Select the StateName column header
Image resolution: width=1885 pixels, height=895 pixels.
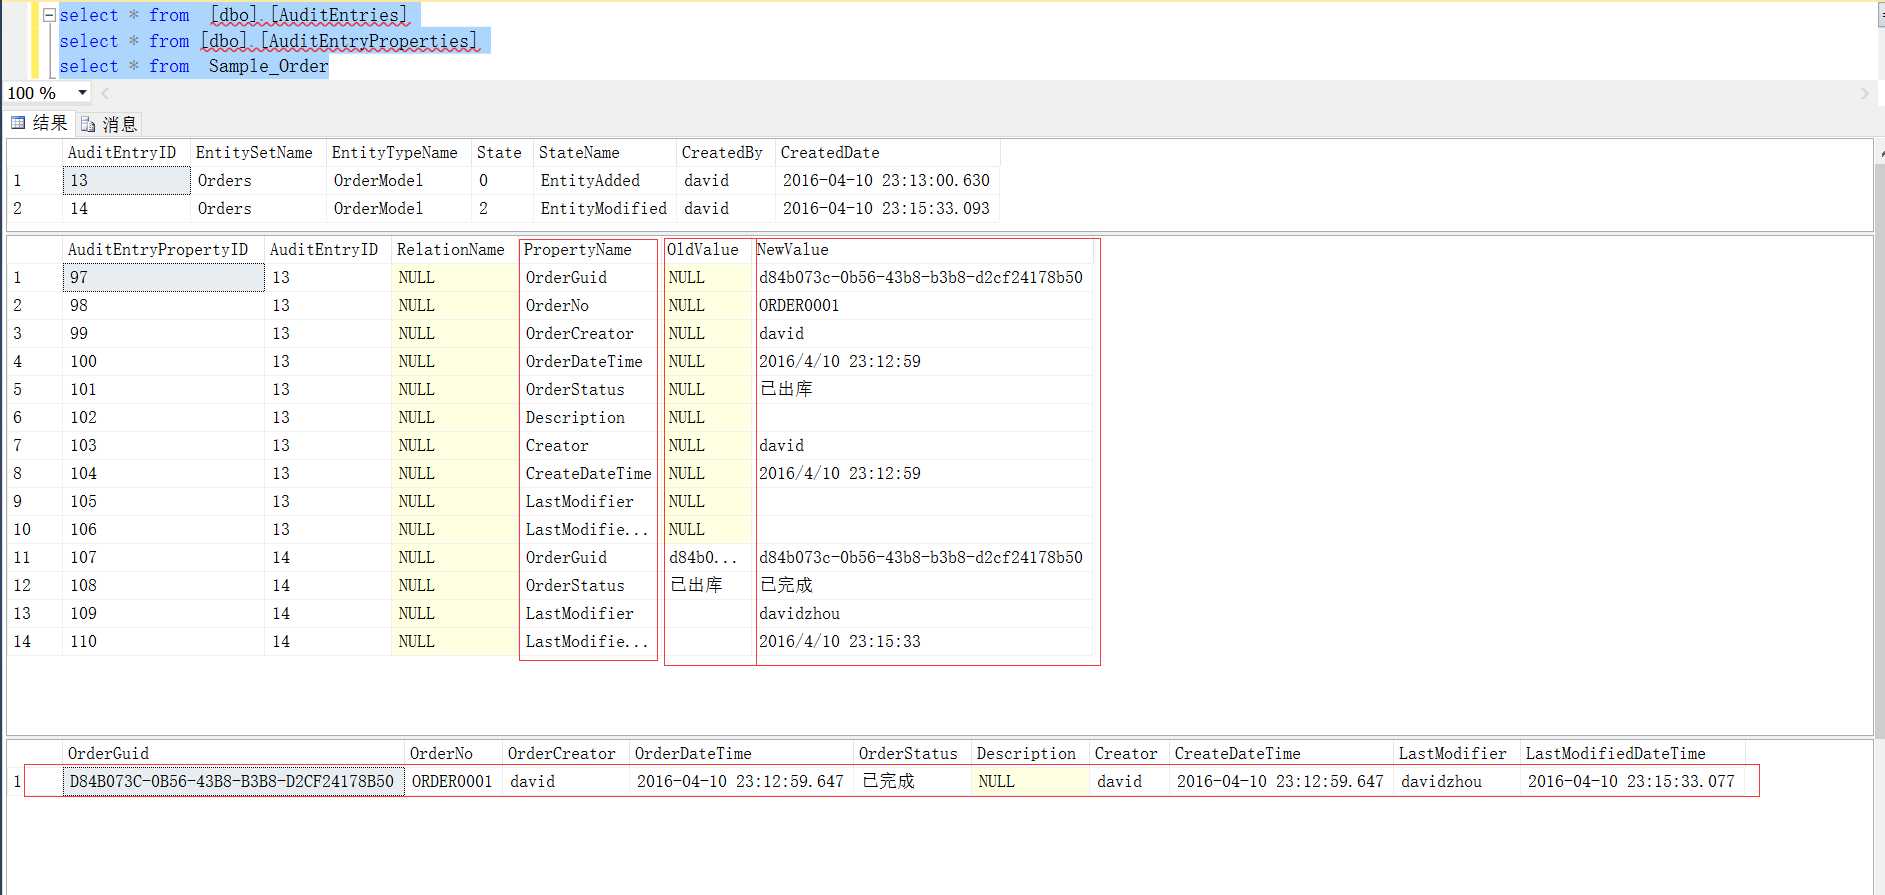pyautogui.click(x=604, y=153)
